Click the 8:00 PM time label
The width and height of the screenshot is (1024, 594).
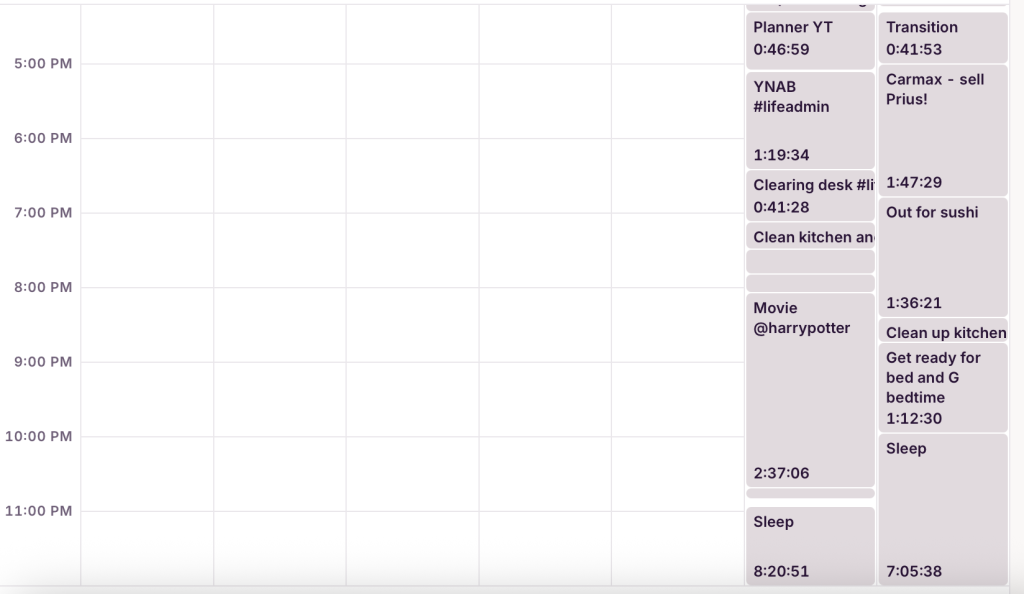(43, 287)
